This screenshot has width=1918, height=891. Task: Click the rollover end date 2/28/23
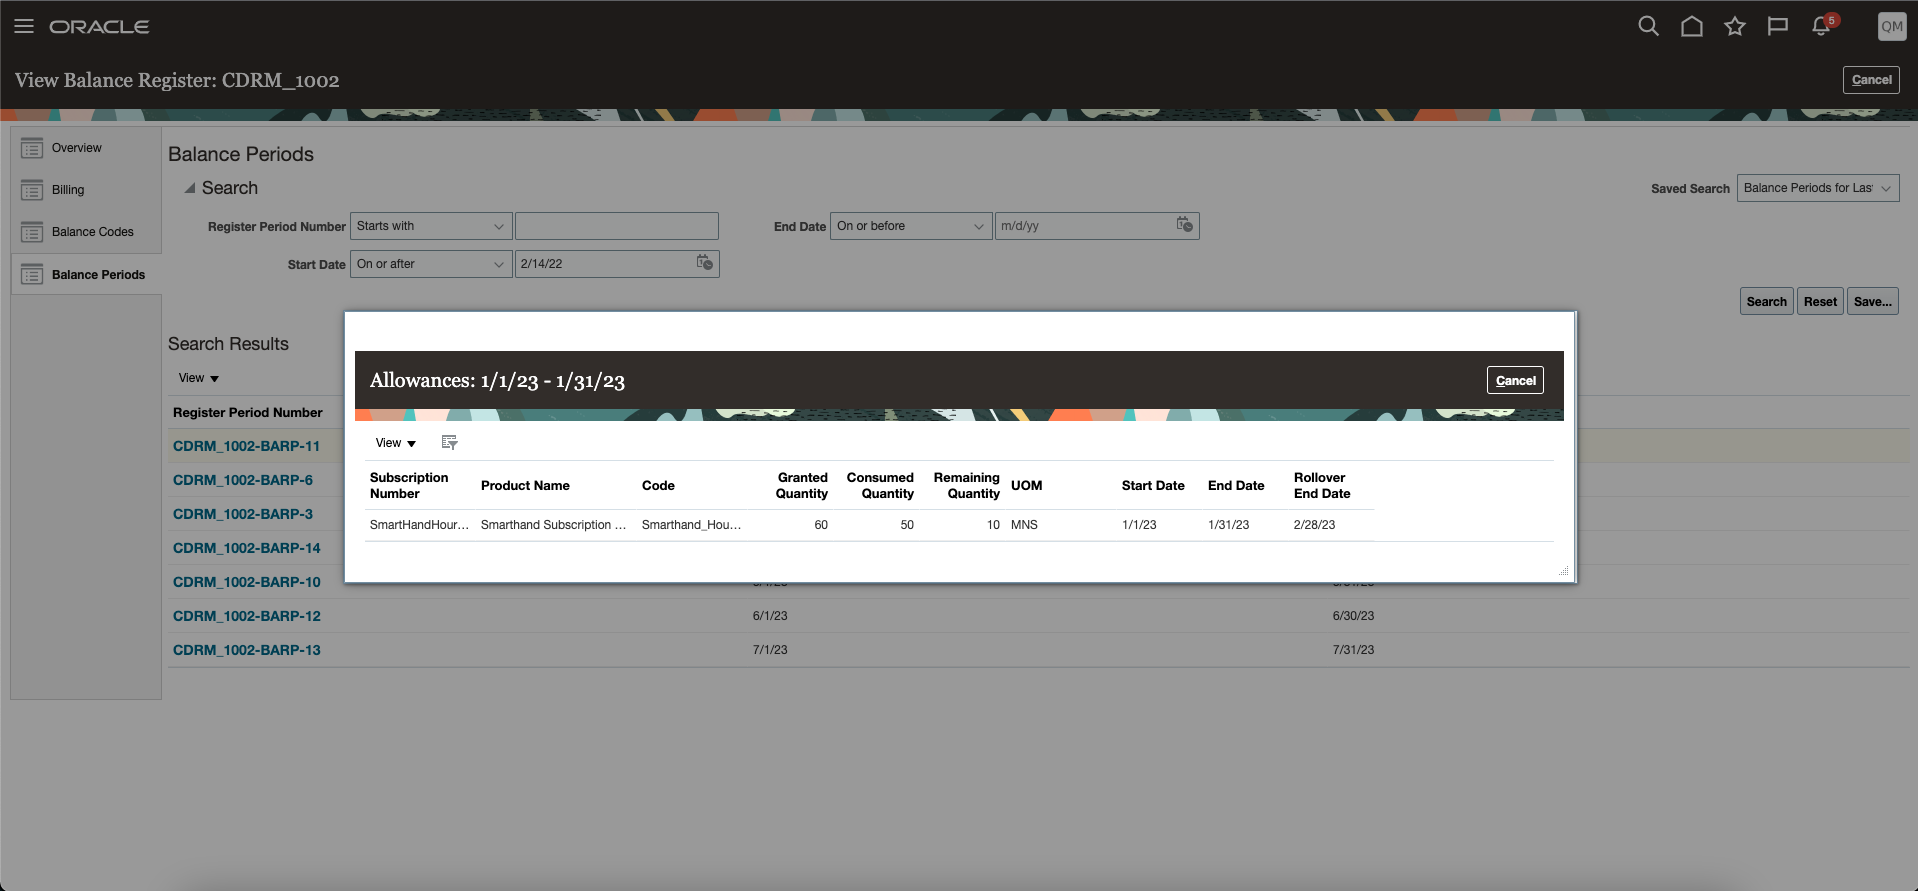(x=1314, y=525)
